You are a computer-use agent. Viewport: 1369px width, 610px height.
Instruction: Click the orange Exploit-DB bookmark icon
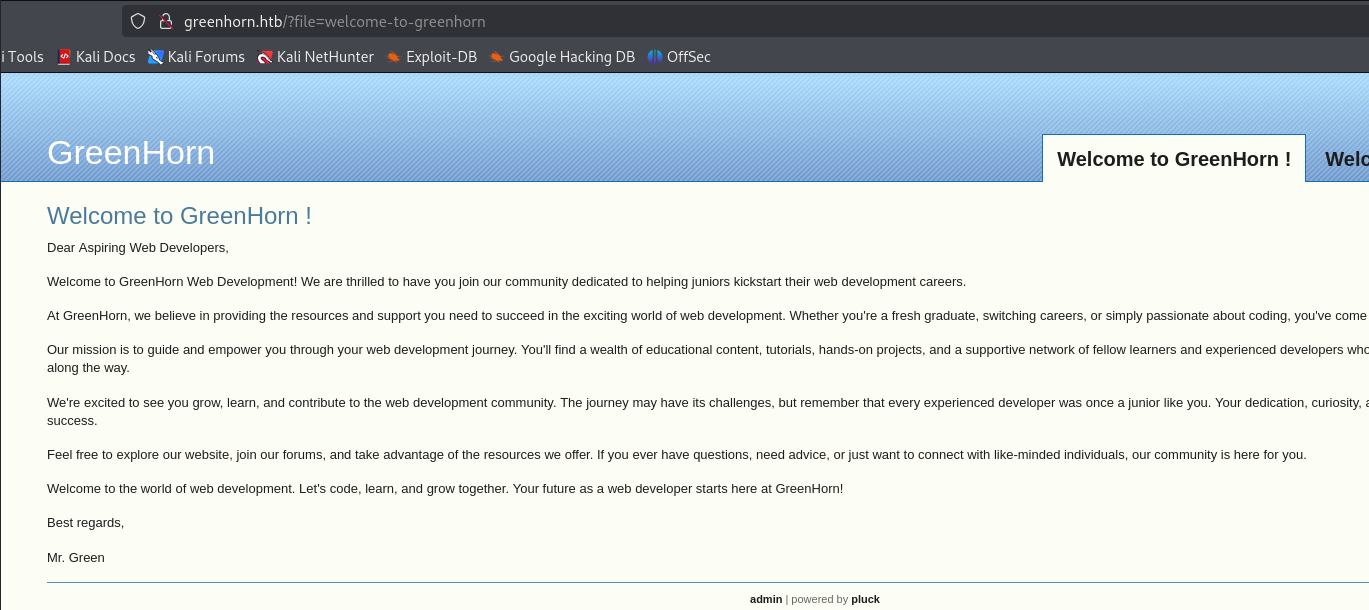(x=394, y=57)
